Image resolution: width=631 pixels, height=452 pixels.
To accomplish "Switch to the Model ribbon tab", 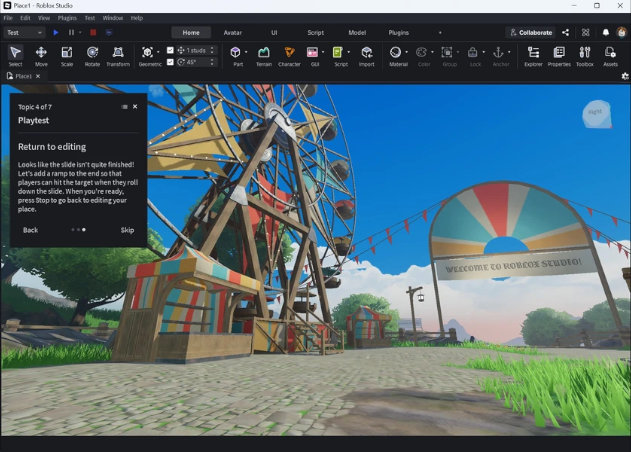I will tap(357, 33).
